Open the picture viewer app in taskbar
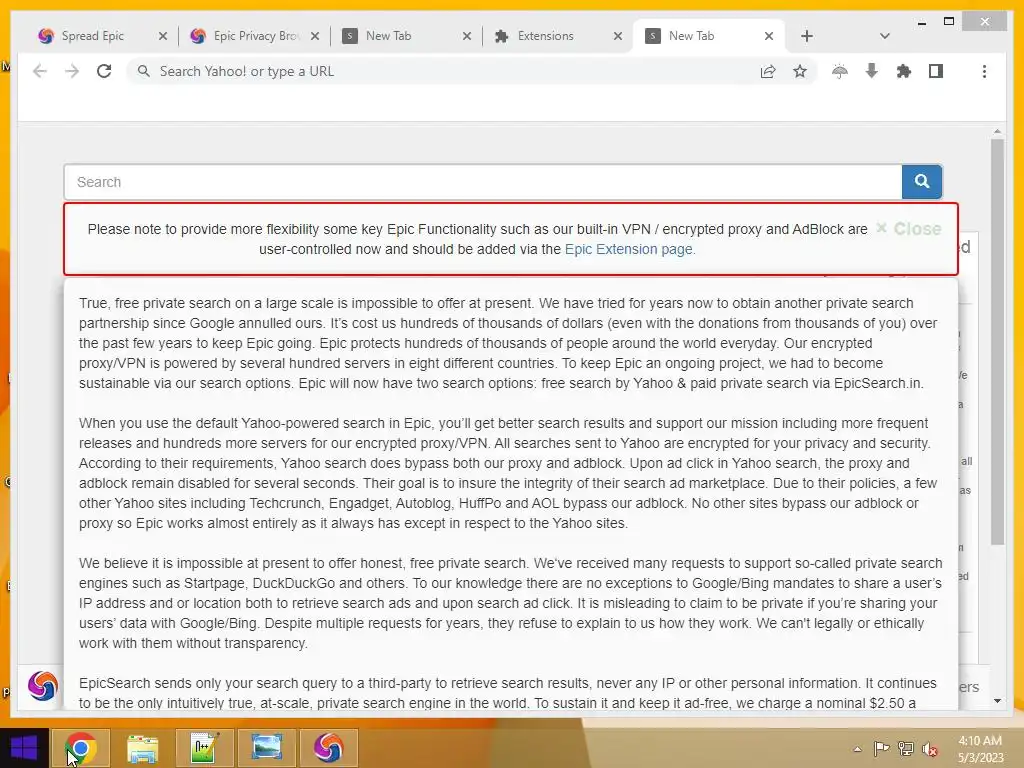This screenshot has width=1024, height=768. click(x=266, y=748)
